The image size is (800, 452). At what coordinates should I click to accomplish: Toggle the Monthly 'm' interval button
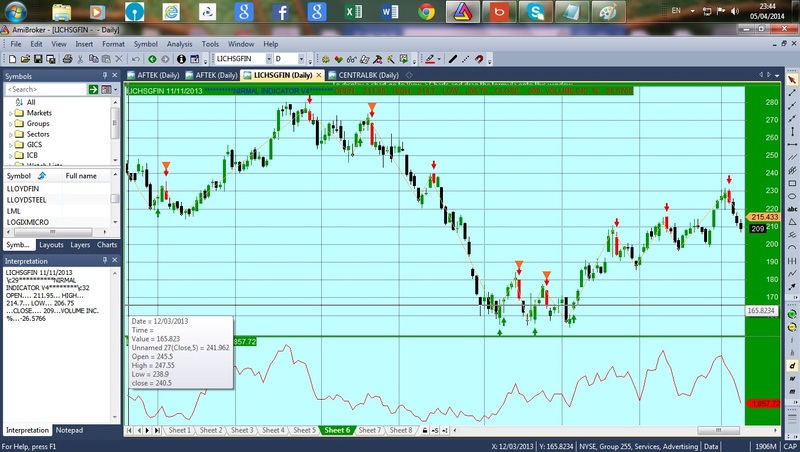coord(792,391)
